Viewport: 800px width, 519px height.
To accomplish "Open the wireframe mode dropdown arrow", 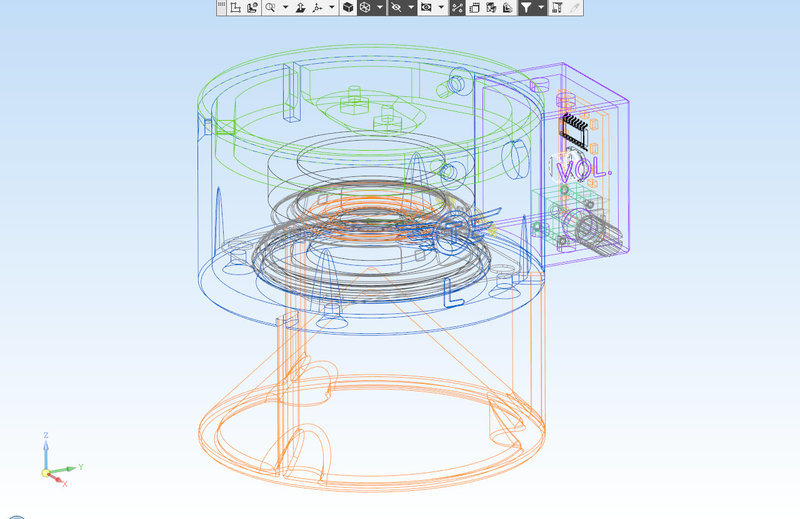I will click(x=380, y=8).
